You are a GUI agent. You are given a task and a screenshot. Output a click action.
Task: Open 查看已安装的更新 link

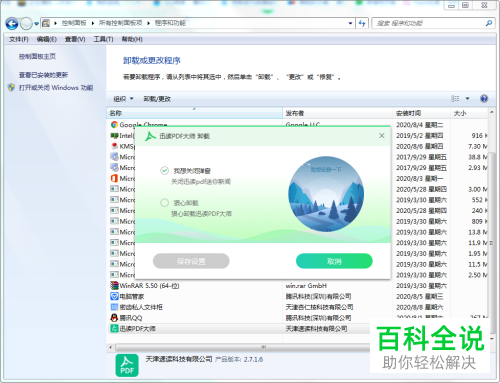click(43, 75)
